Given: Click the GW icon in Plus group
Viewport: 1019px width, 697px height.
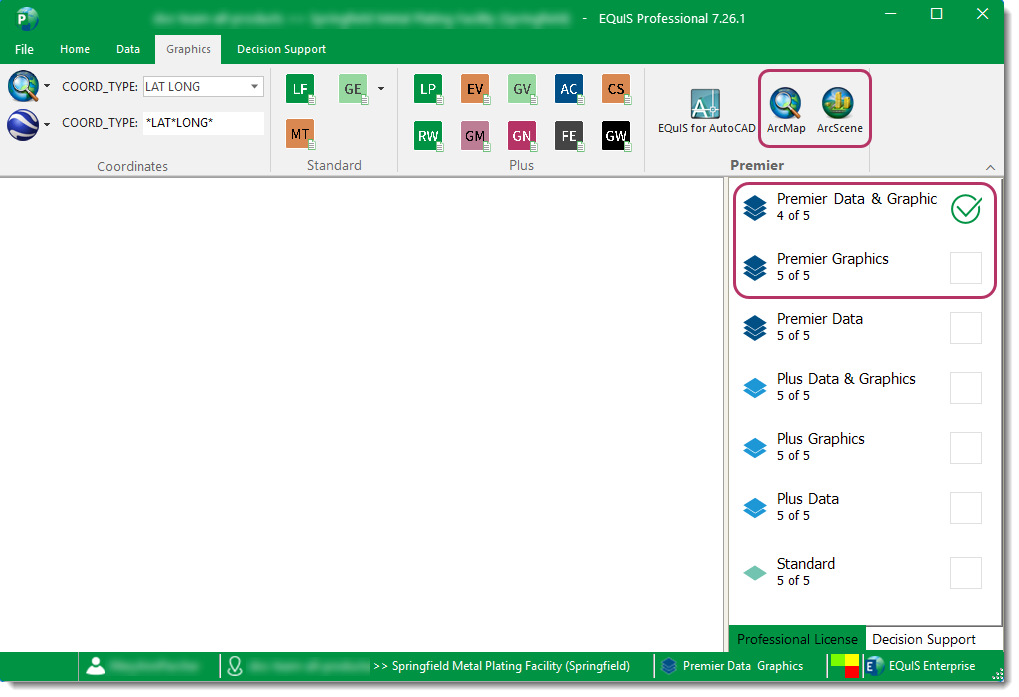Looking at the screenshot, I should point(616,136).
